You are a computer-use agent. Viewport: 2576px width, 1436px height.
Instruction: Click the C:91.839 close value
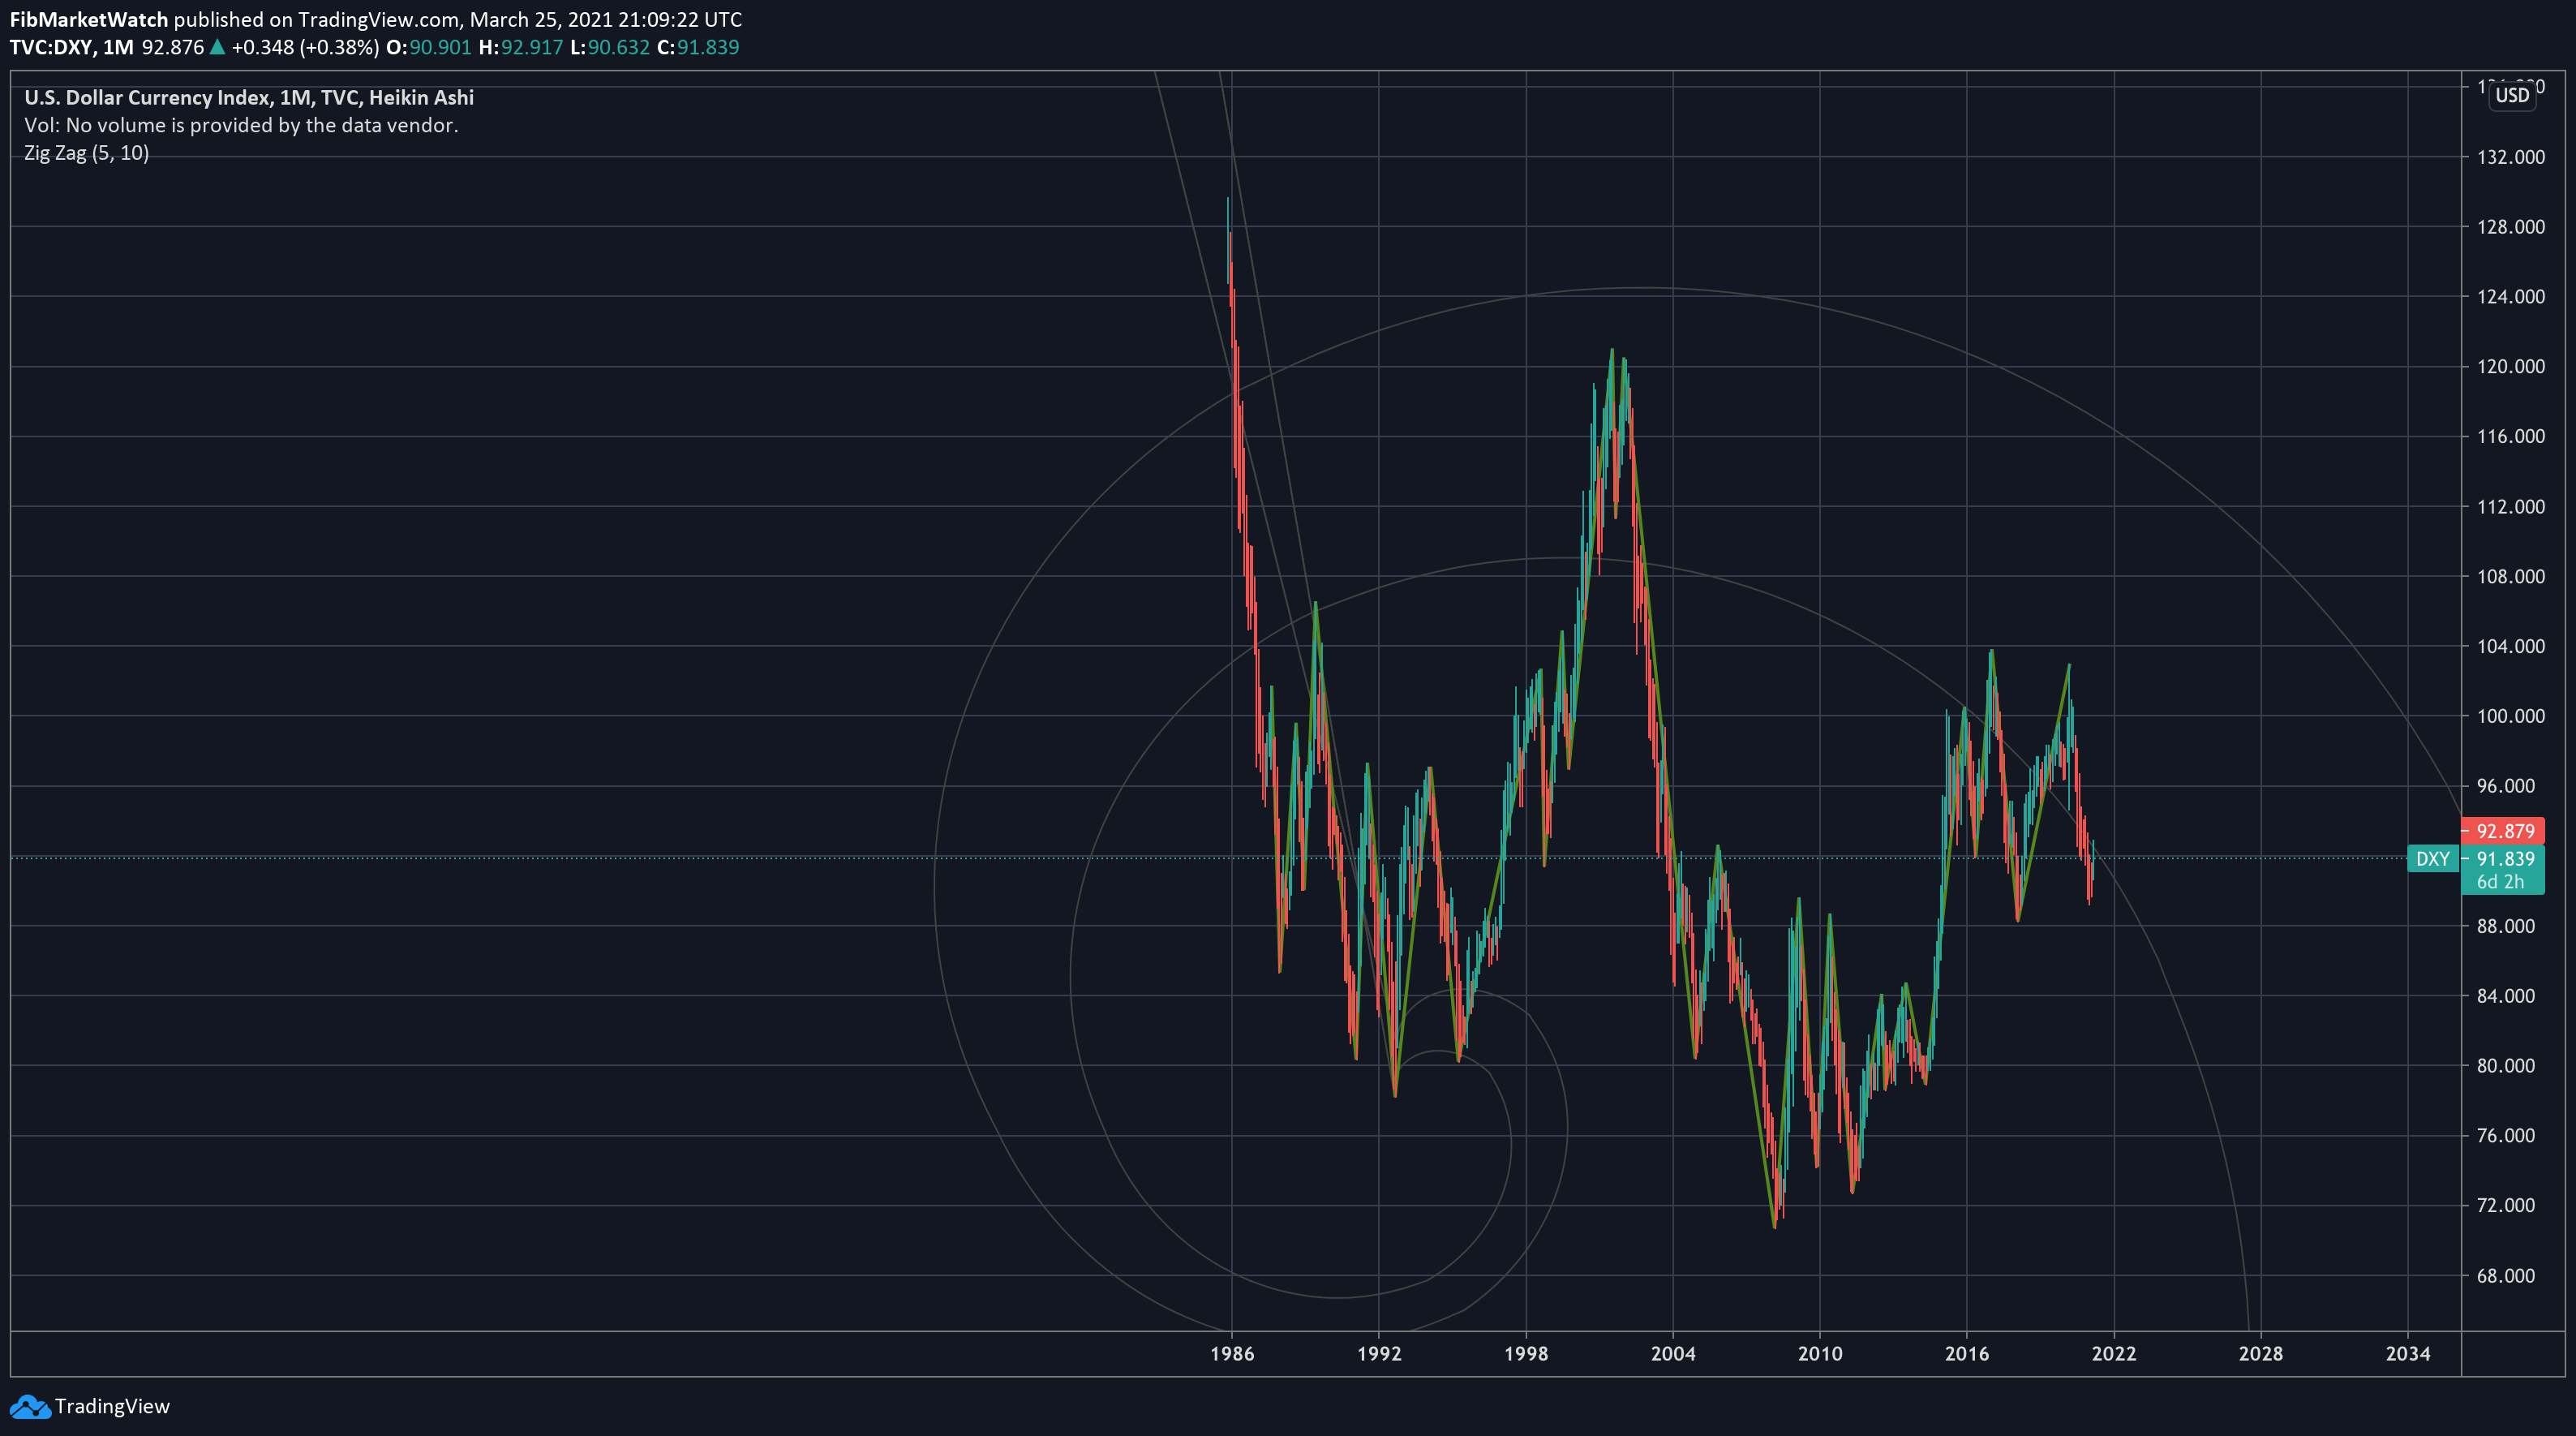point(698,47)
